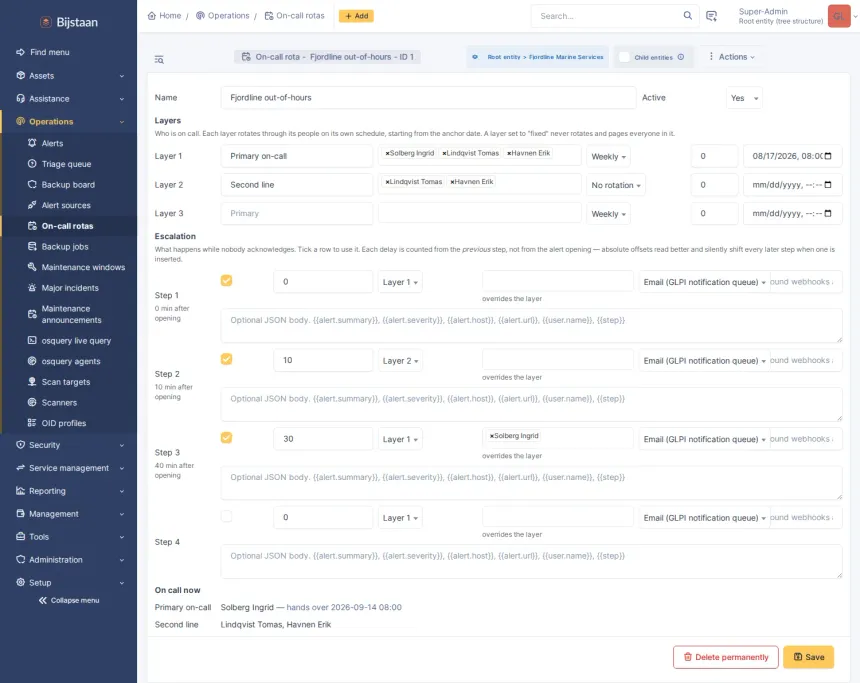Click Delete permanently button

726,657
